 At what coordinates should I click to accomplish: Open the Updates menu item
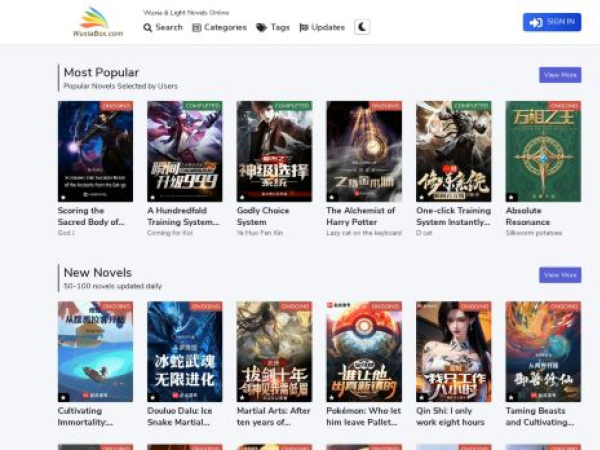click(328, 28)
